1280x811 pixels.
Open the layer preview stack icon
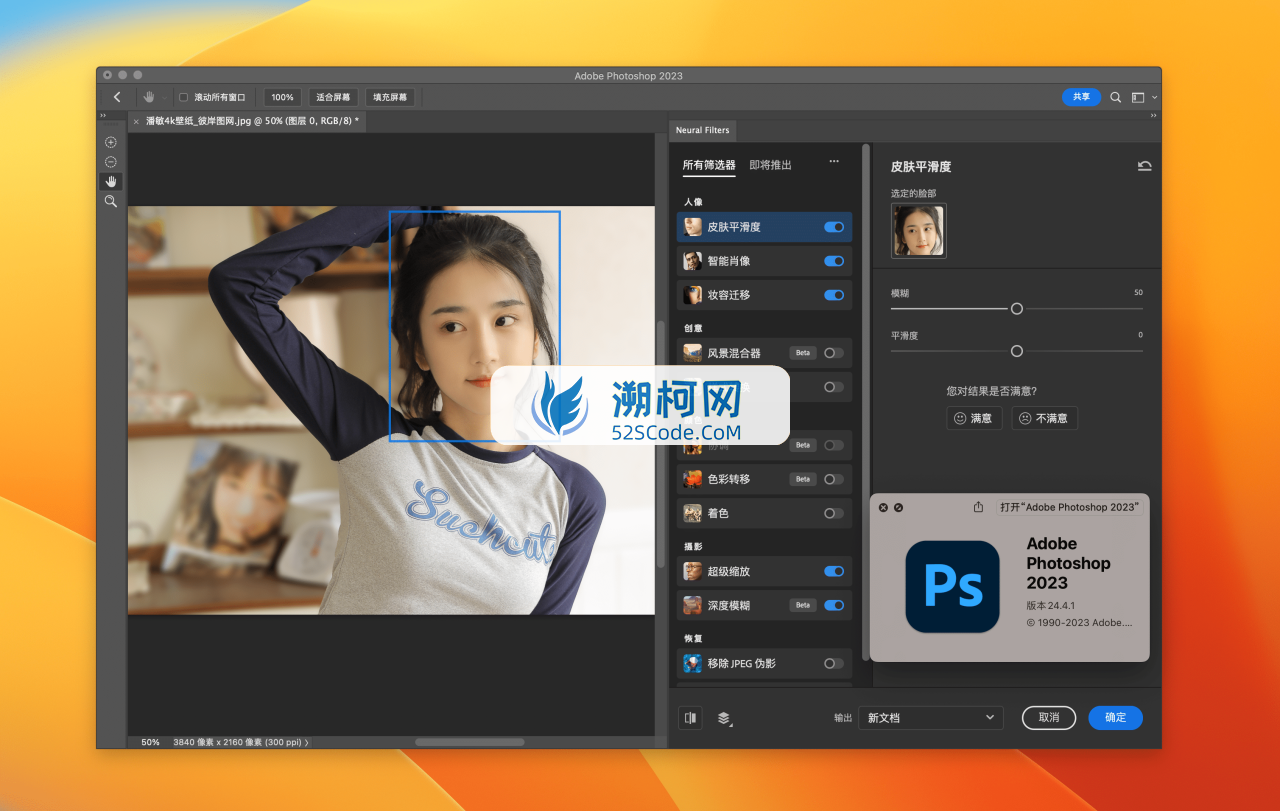(x=724, y=718)
